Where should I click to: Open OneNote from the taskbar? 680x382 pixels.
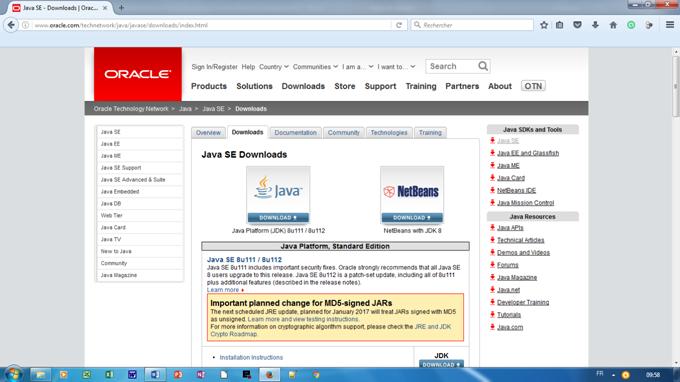[200, 375]
